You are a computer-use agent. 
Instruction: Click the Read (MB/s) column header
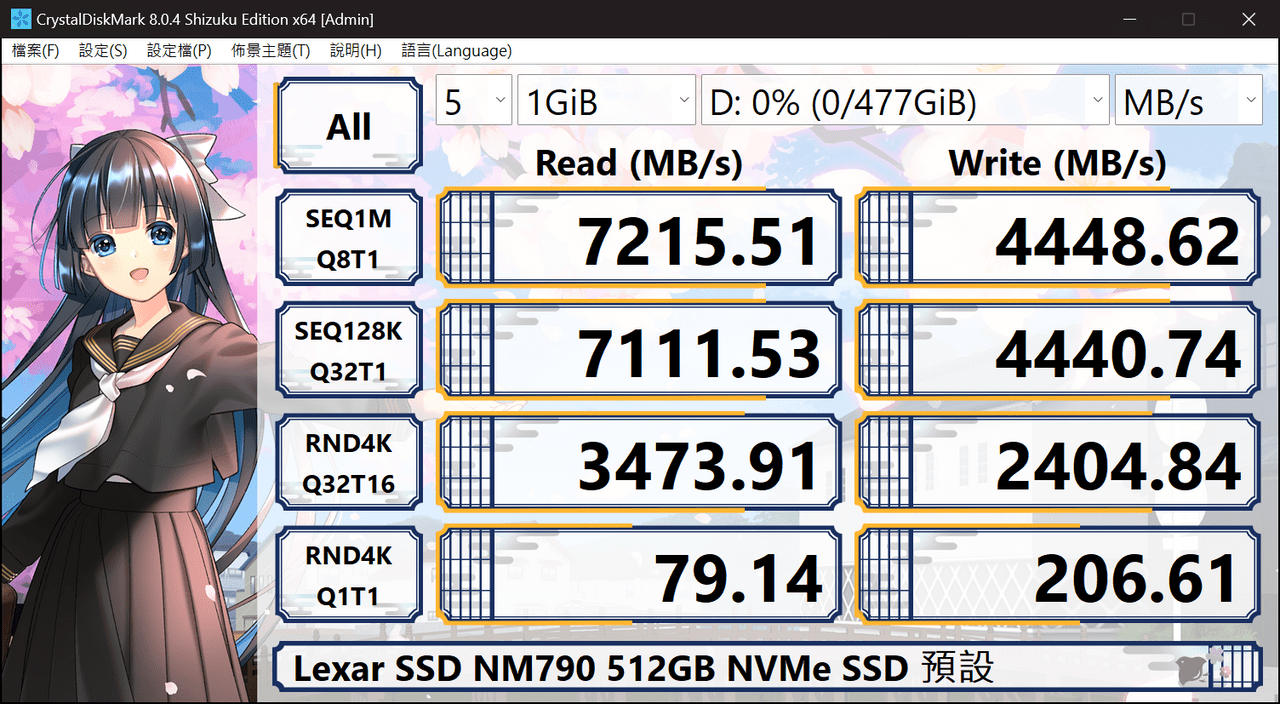(x=639, y=162)
